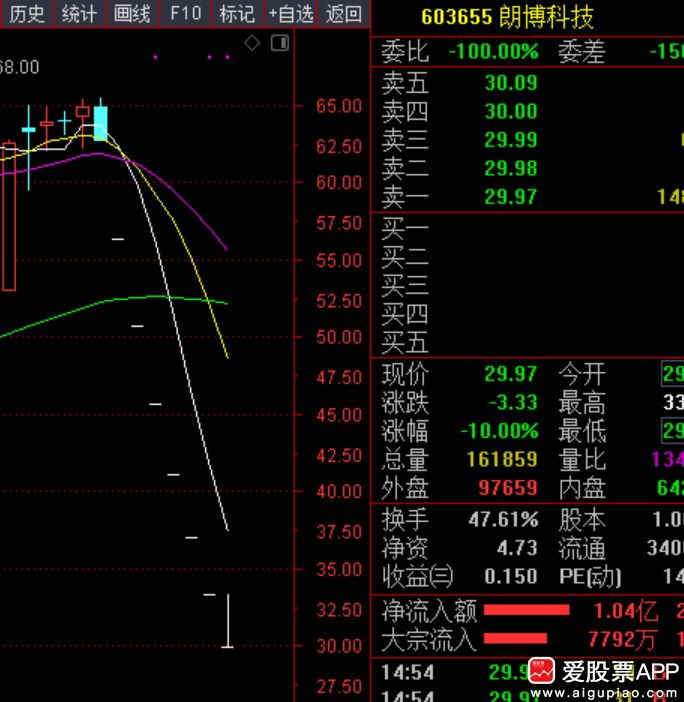The height and width of the screenshot is (702, 684).
Task: Click 涨跌 value -3.33
Action: tap(513, 402)
